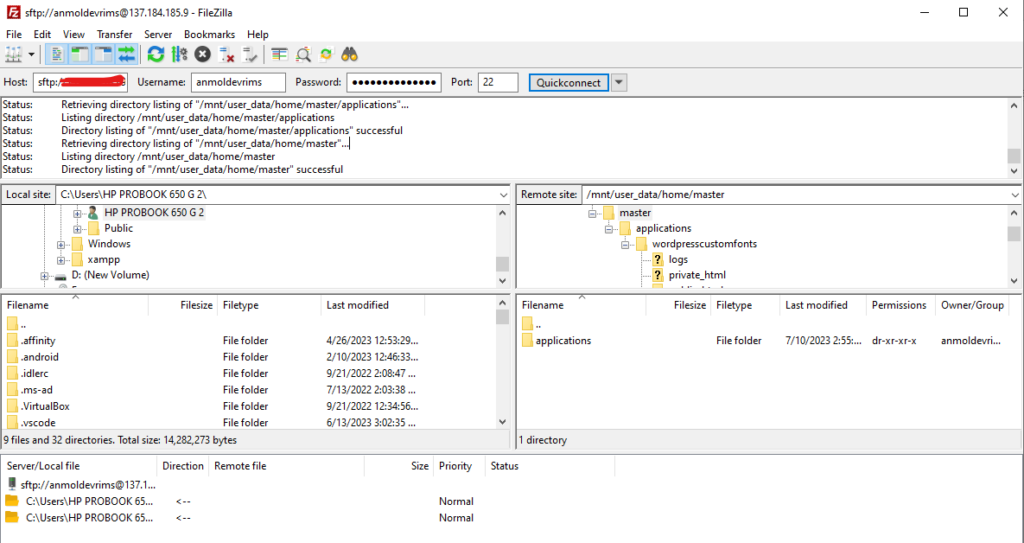The image size is (1024, 543).
Task: Open the Help menu
Action: coord(258,34)
